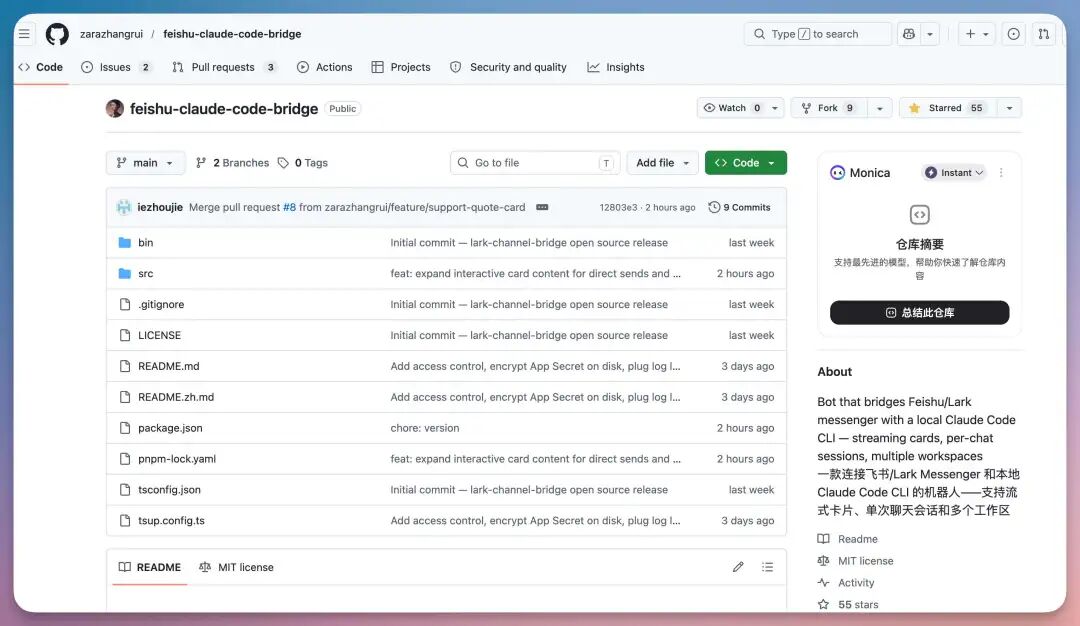Open the Insights tab
This screenshot has width=1080, height=626.
pos(616,67)
